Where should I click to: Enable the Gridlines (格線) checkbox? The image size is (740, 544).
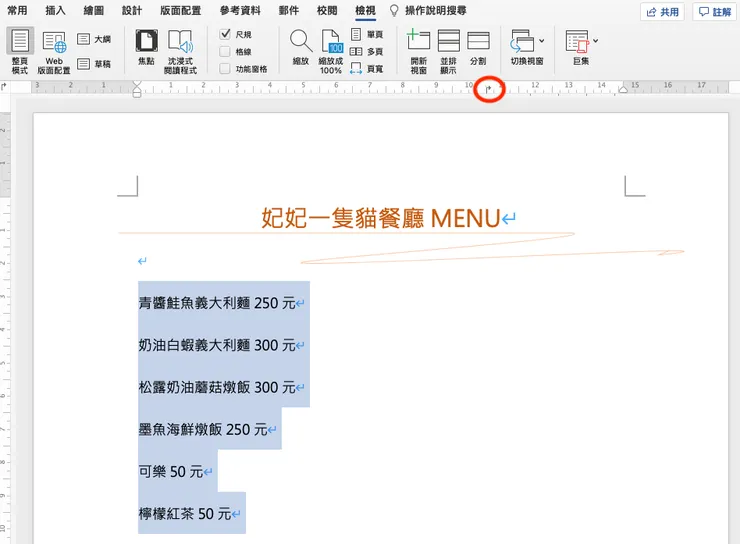click(225, 51)
